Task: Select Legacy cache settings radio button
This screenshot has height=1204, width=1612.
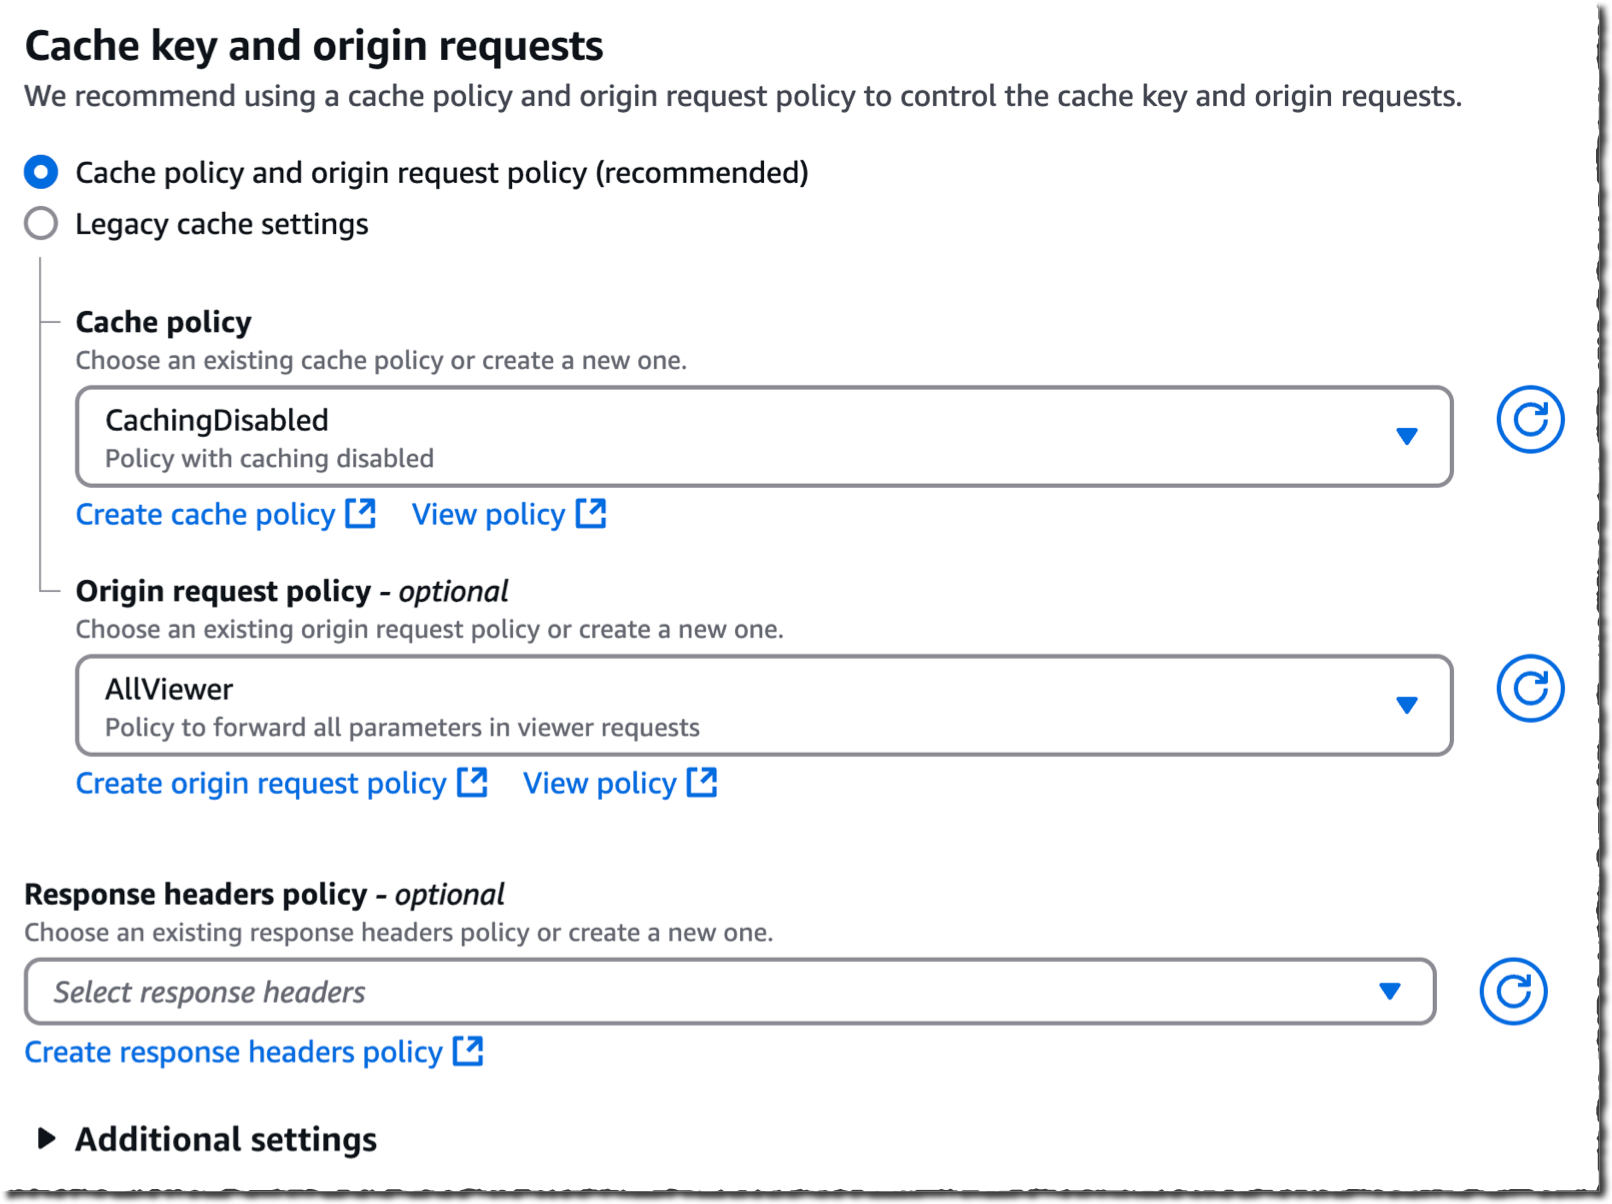Action: [x=41, y=223]
